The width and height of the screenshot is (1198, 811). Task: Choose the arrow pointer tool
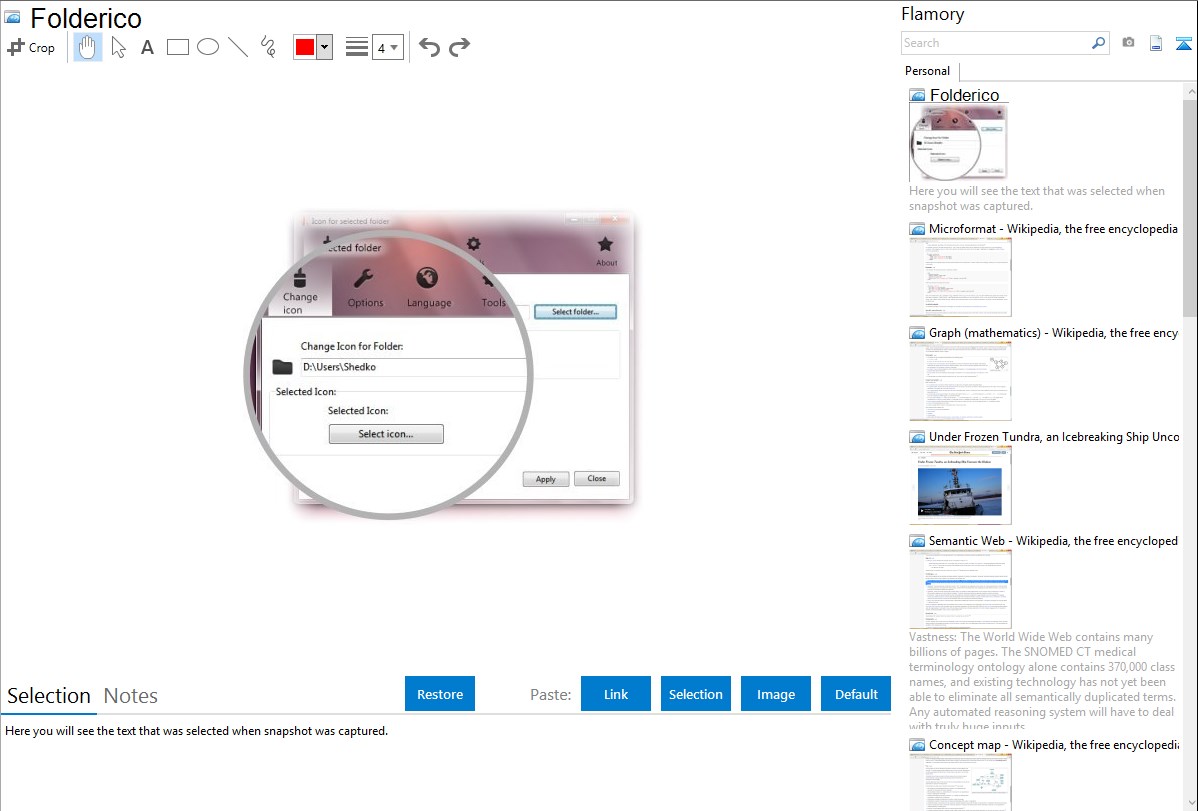pyautogui.click(x=118, y=47)
